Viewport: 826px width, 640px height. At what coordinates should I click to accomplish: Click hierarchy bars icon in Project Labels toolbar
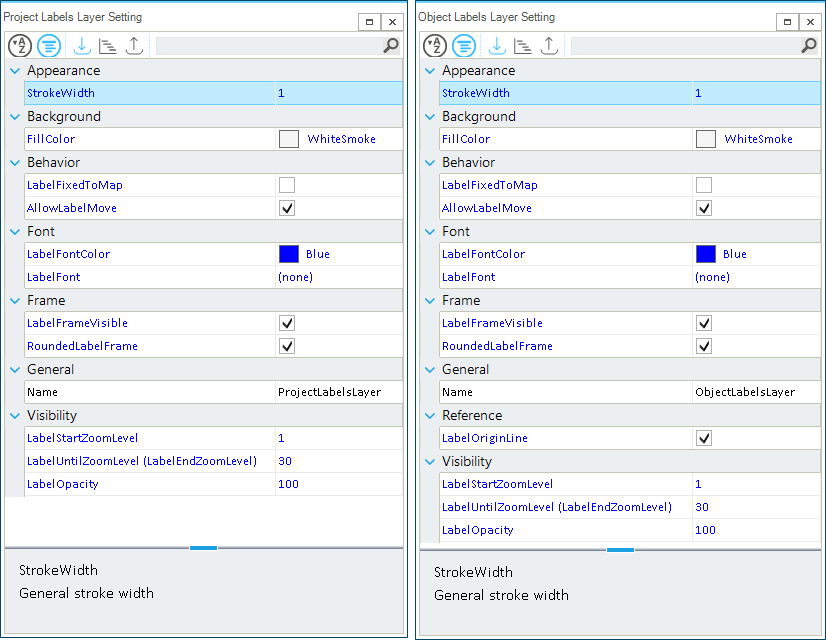click(108, 46)
